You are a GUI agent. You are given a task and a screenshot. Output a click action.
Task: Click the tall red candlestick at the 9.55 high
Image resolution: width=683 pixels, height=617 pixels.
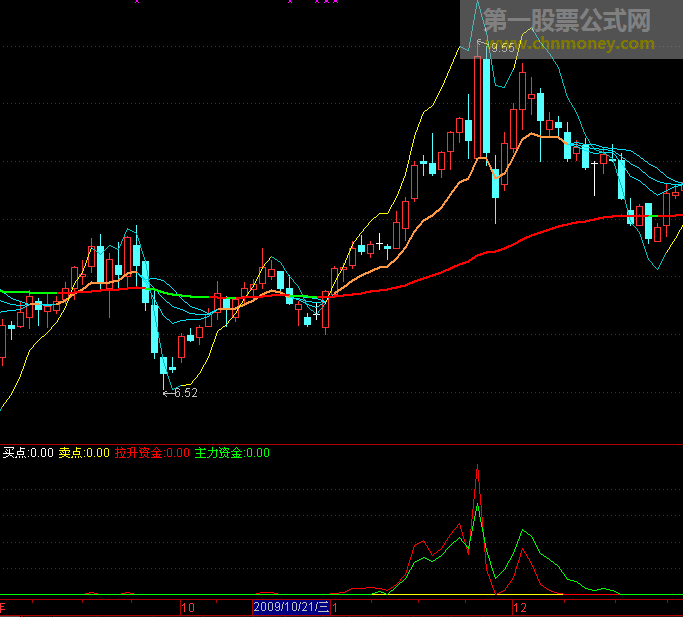coord(477,105)
